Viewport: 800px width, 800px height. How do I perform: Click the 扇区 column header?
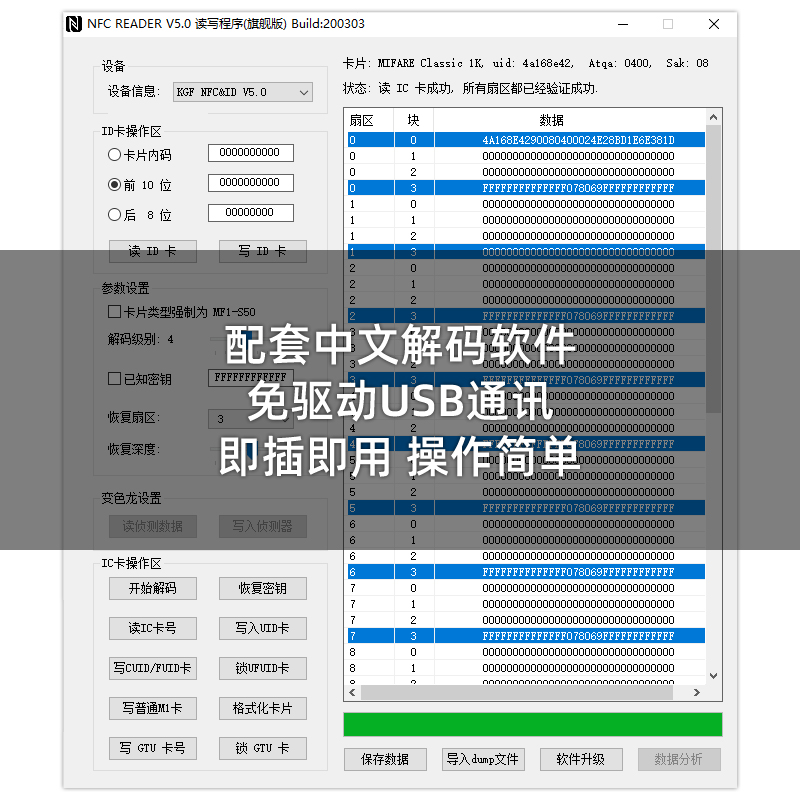(x=369, y=120)
